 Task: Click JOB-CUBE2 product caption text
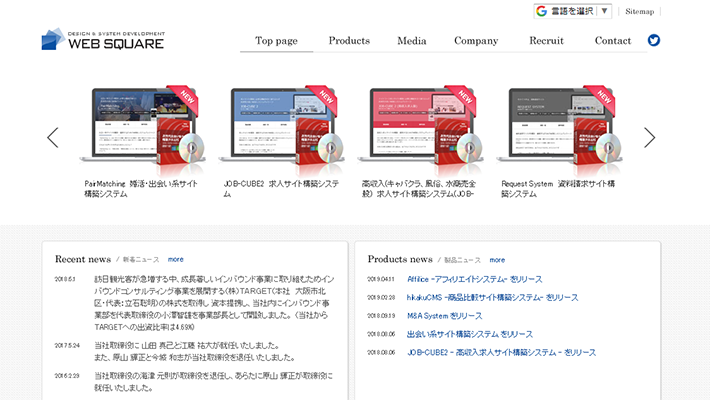(x=281, y=189)
